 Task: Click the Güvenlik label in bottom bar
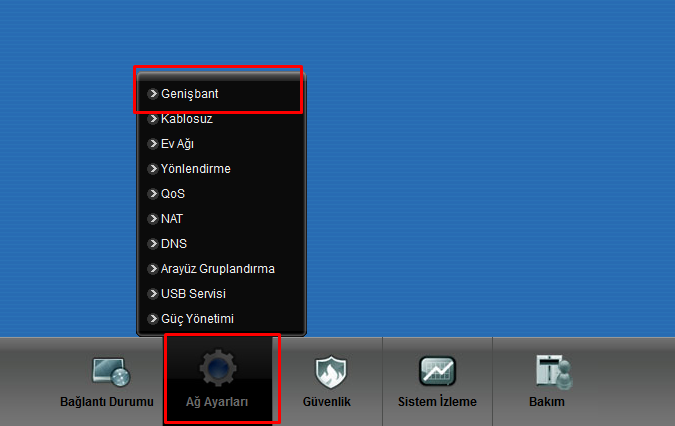pyautogui.click(x=326, y=401)
